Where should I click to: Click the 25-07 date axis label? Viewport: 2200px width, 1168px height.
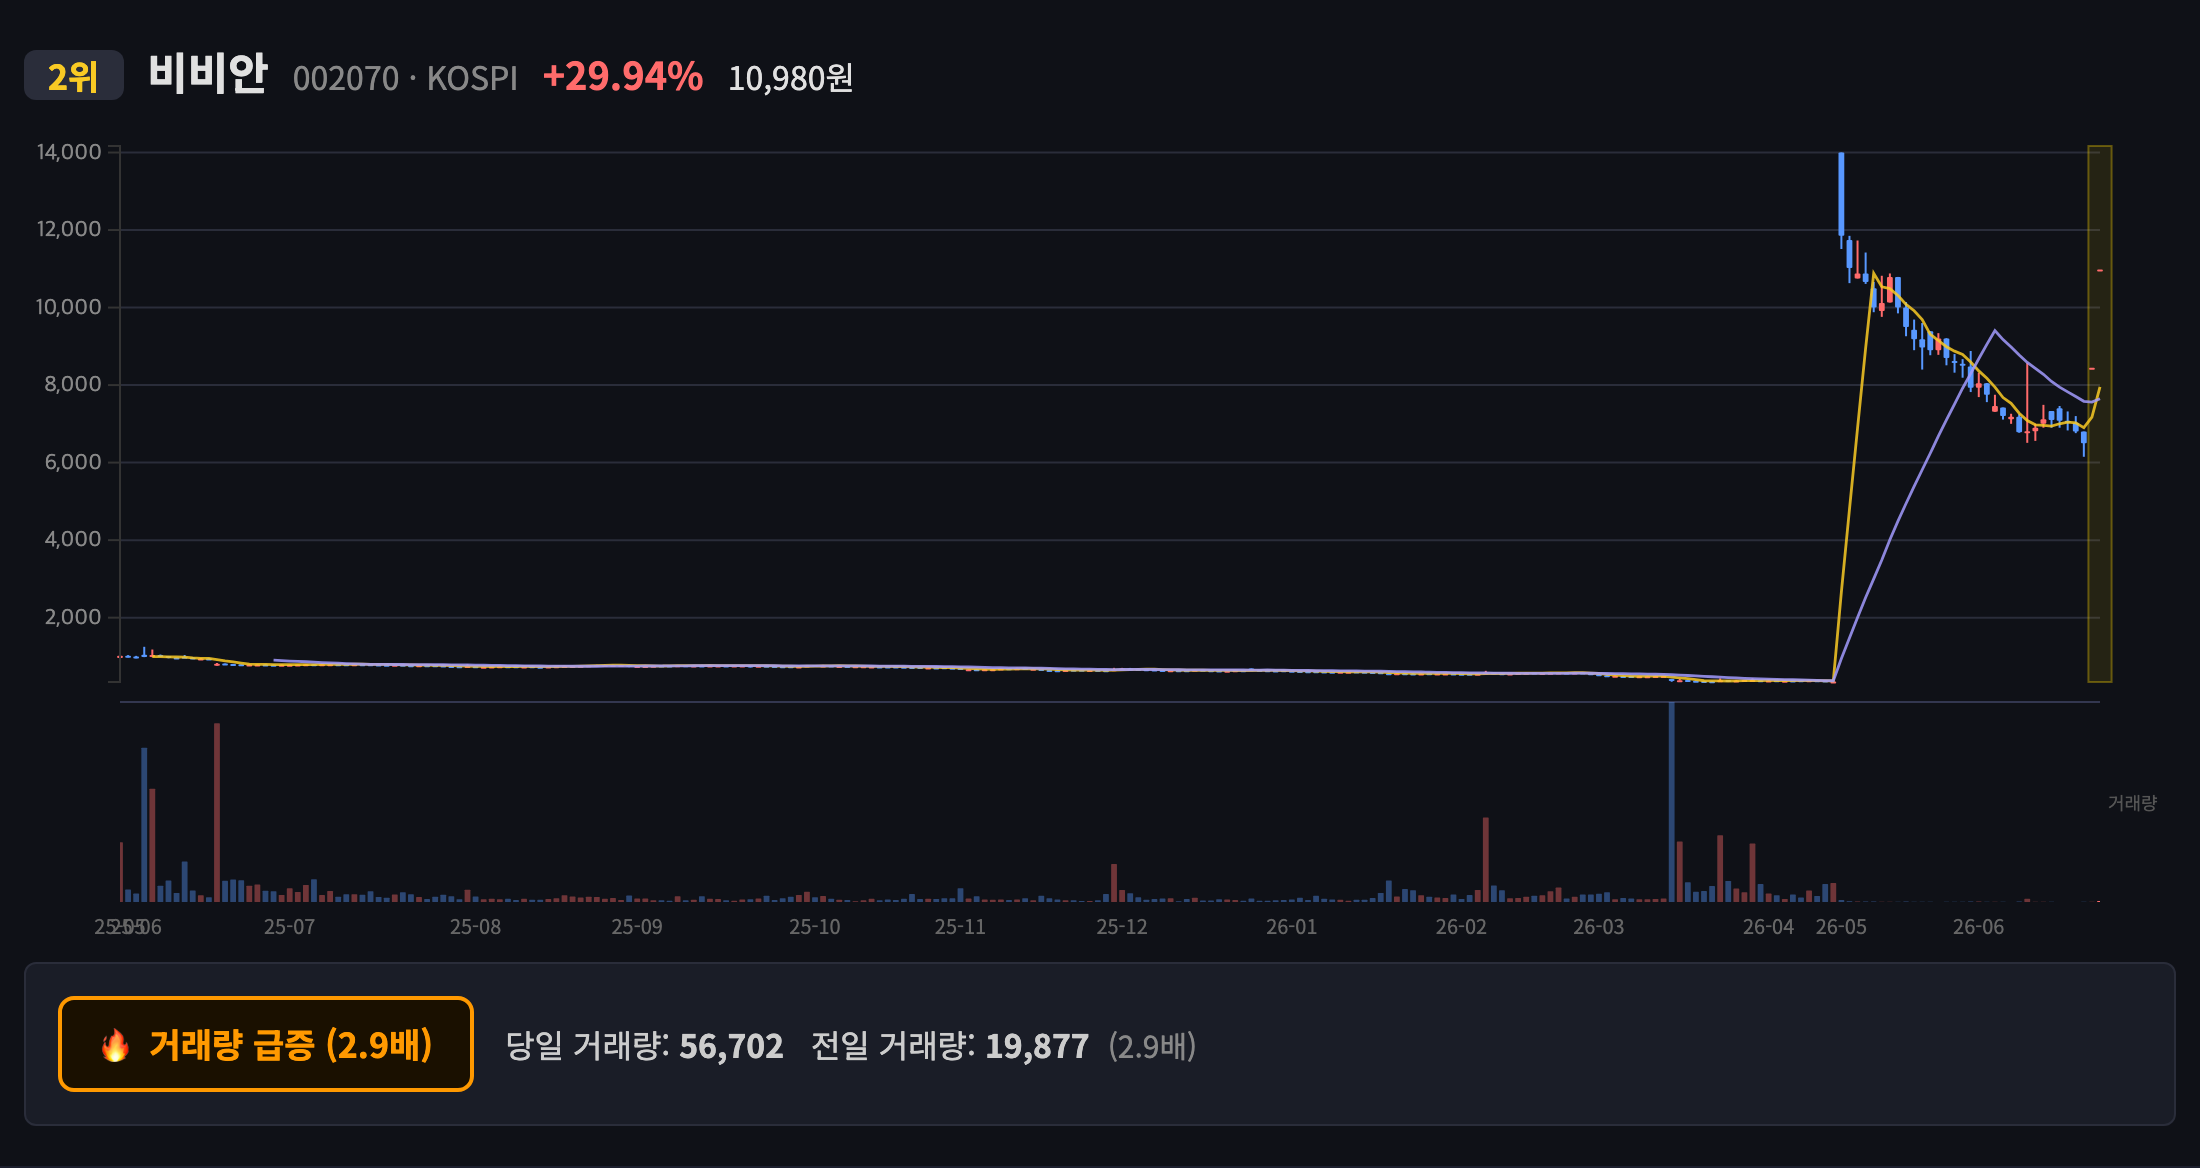click(x=289, y=927)
